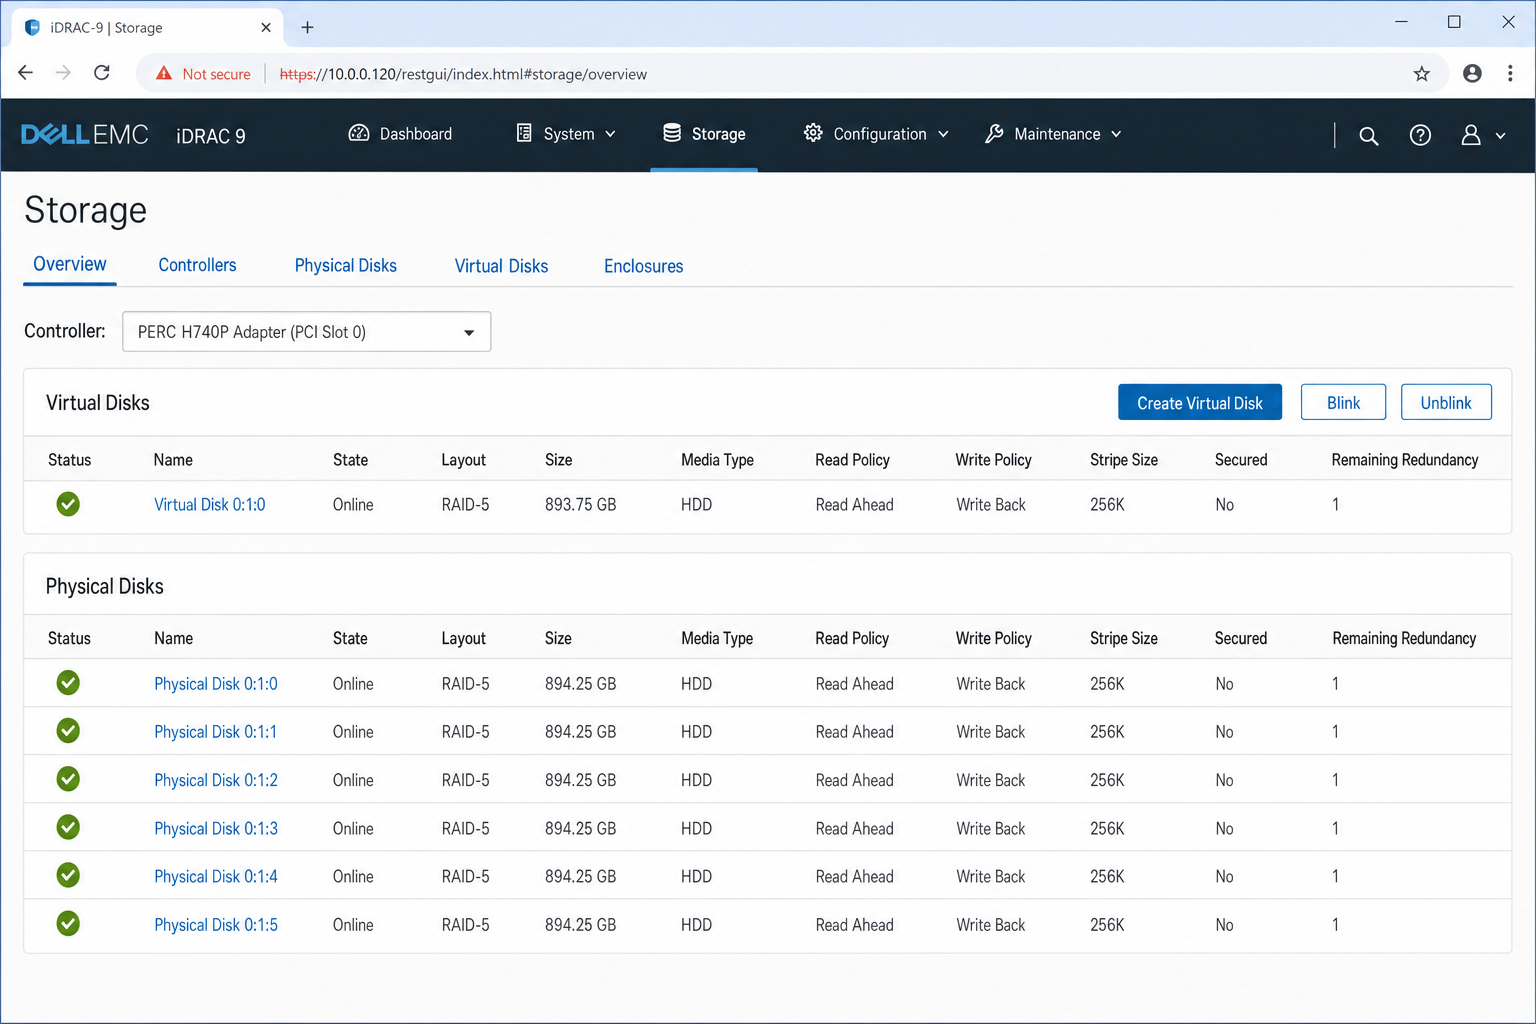
Task: Click green status icon for Physical Disk 0:1:1
Action: [68, 731]
